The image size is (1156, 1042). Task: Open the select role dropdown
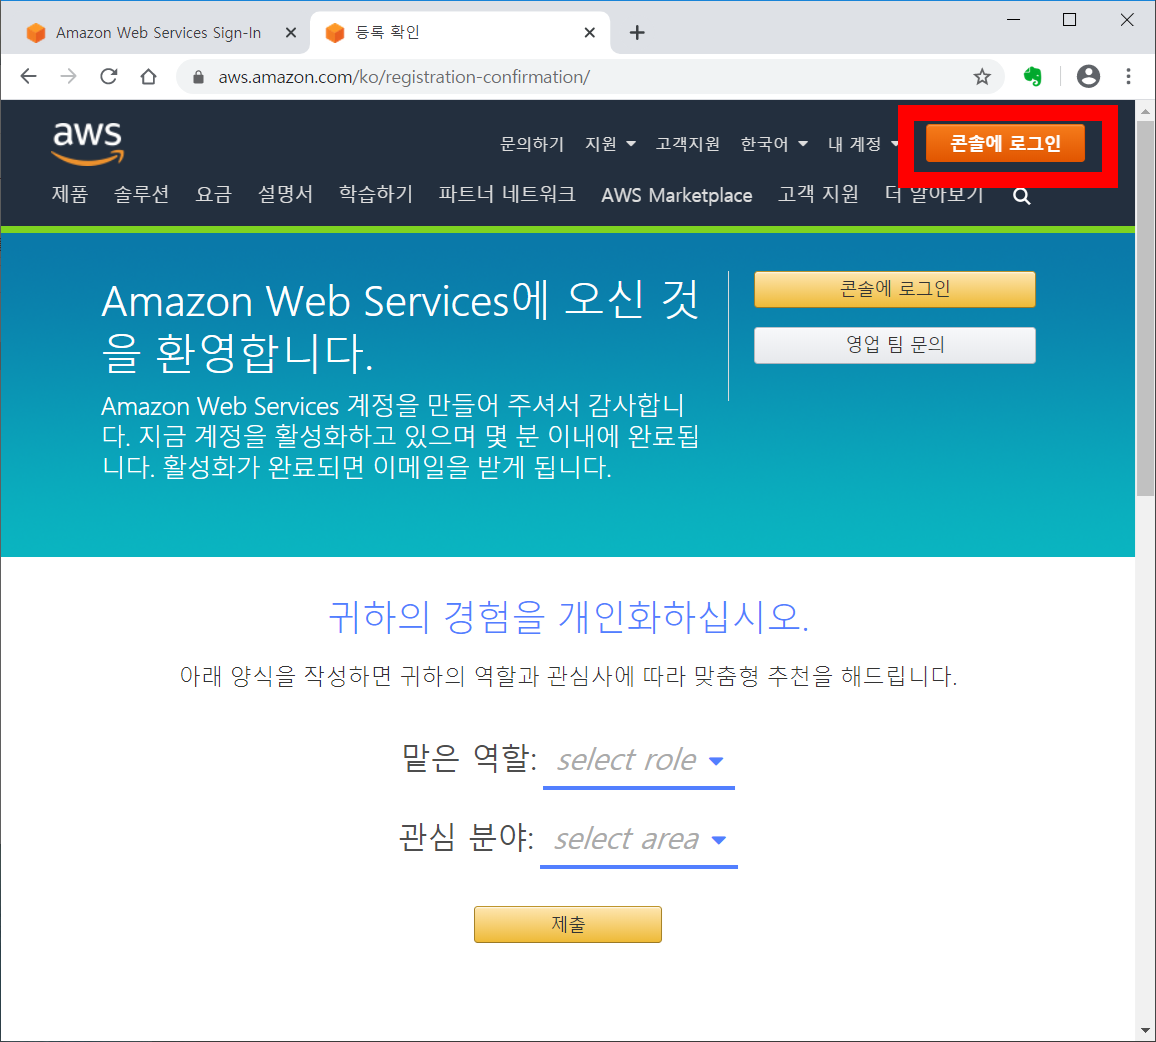click(x=639, y=761)
